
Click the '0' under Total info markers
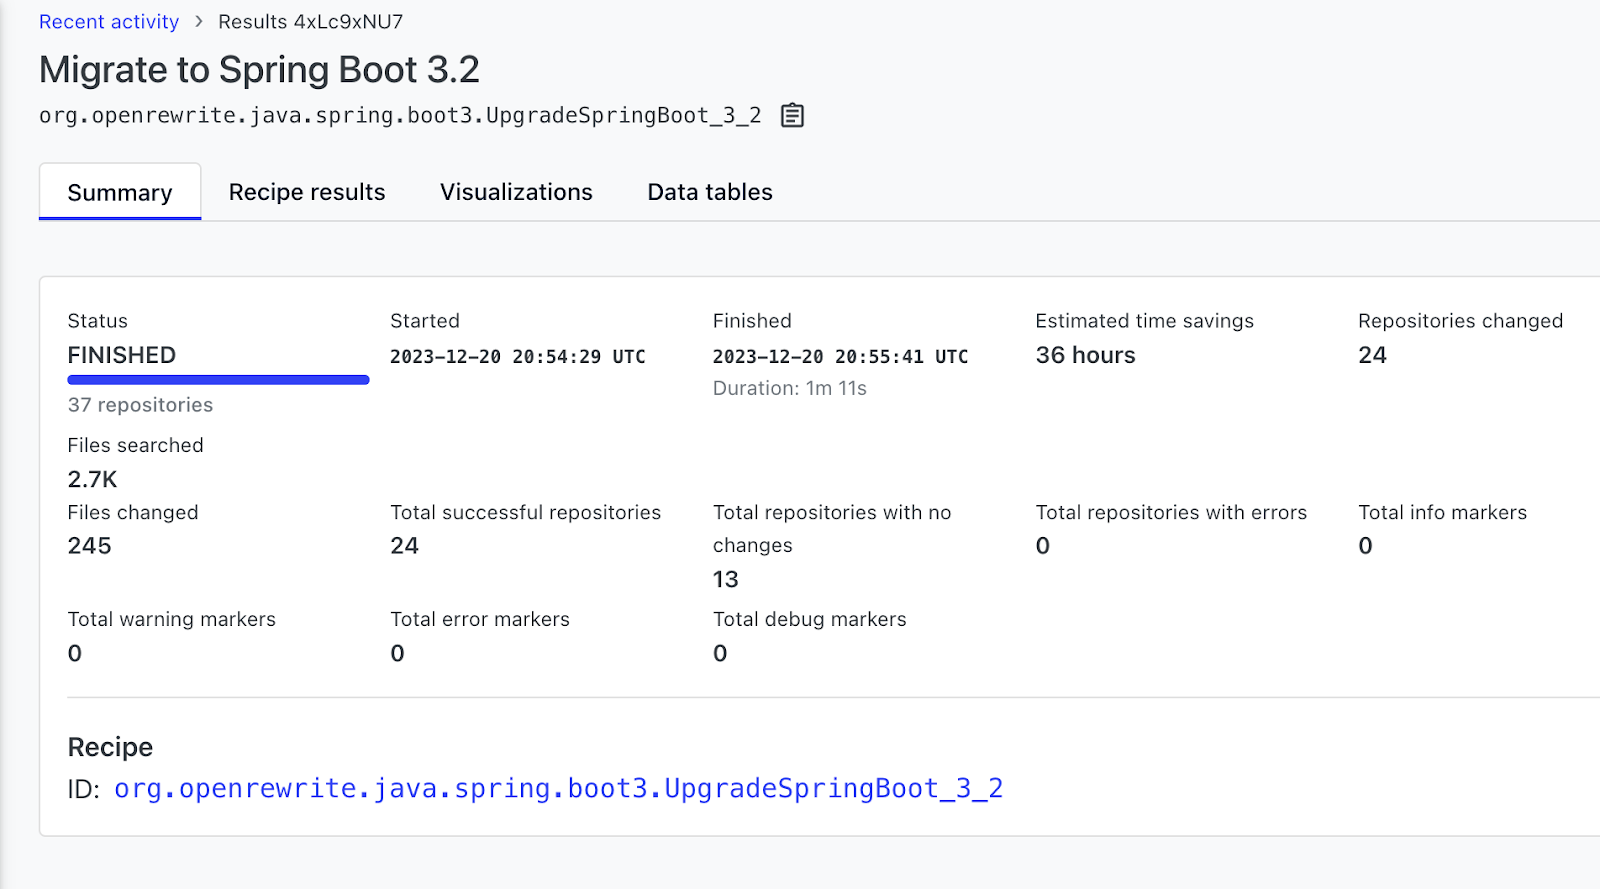1366,546
